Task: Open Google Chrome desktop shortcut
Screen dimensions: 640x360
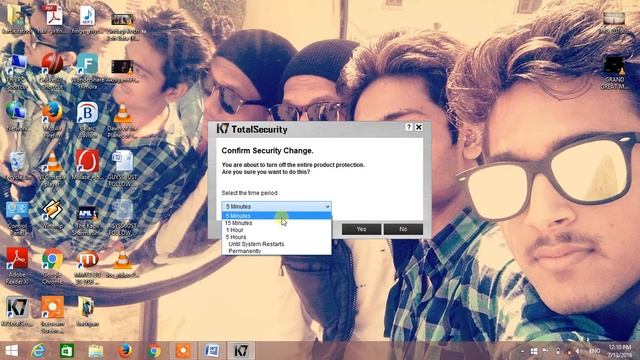Action: point(52,265)
